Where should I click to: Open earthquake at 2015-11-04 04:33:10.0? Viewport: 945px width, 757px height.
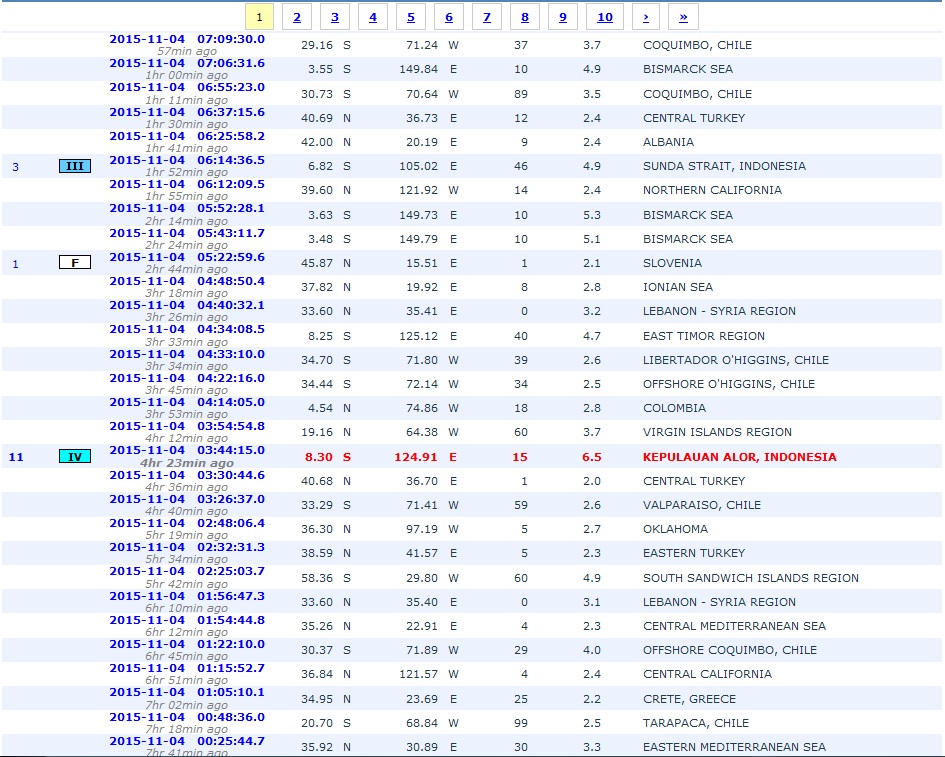[x=187, y=354]
